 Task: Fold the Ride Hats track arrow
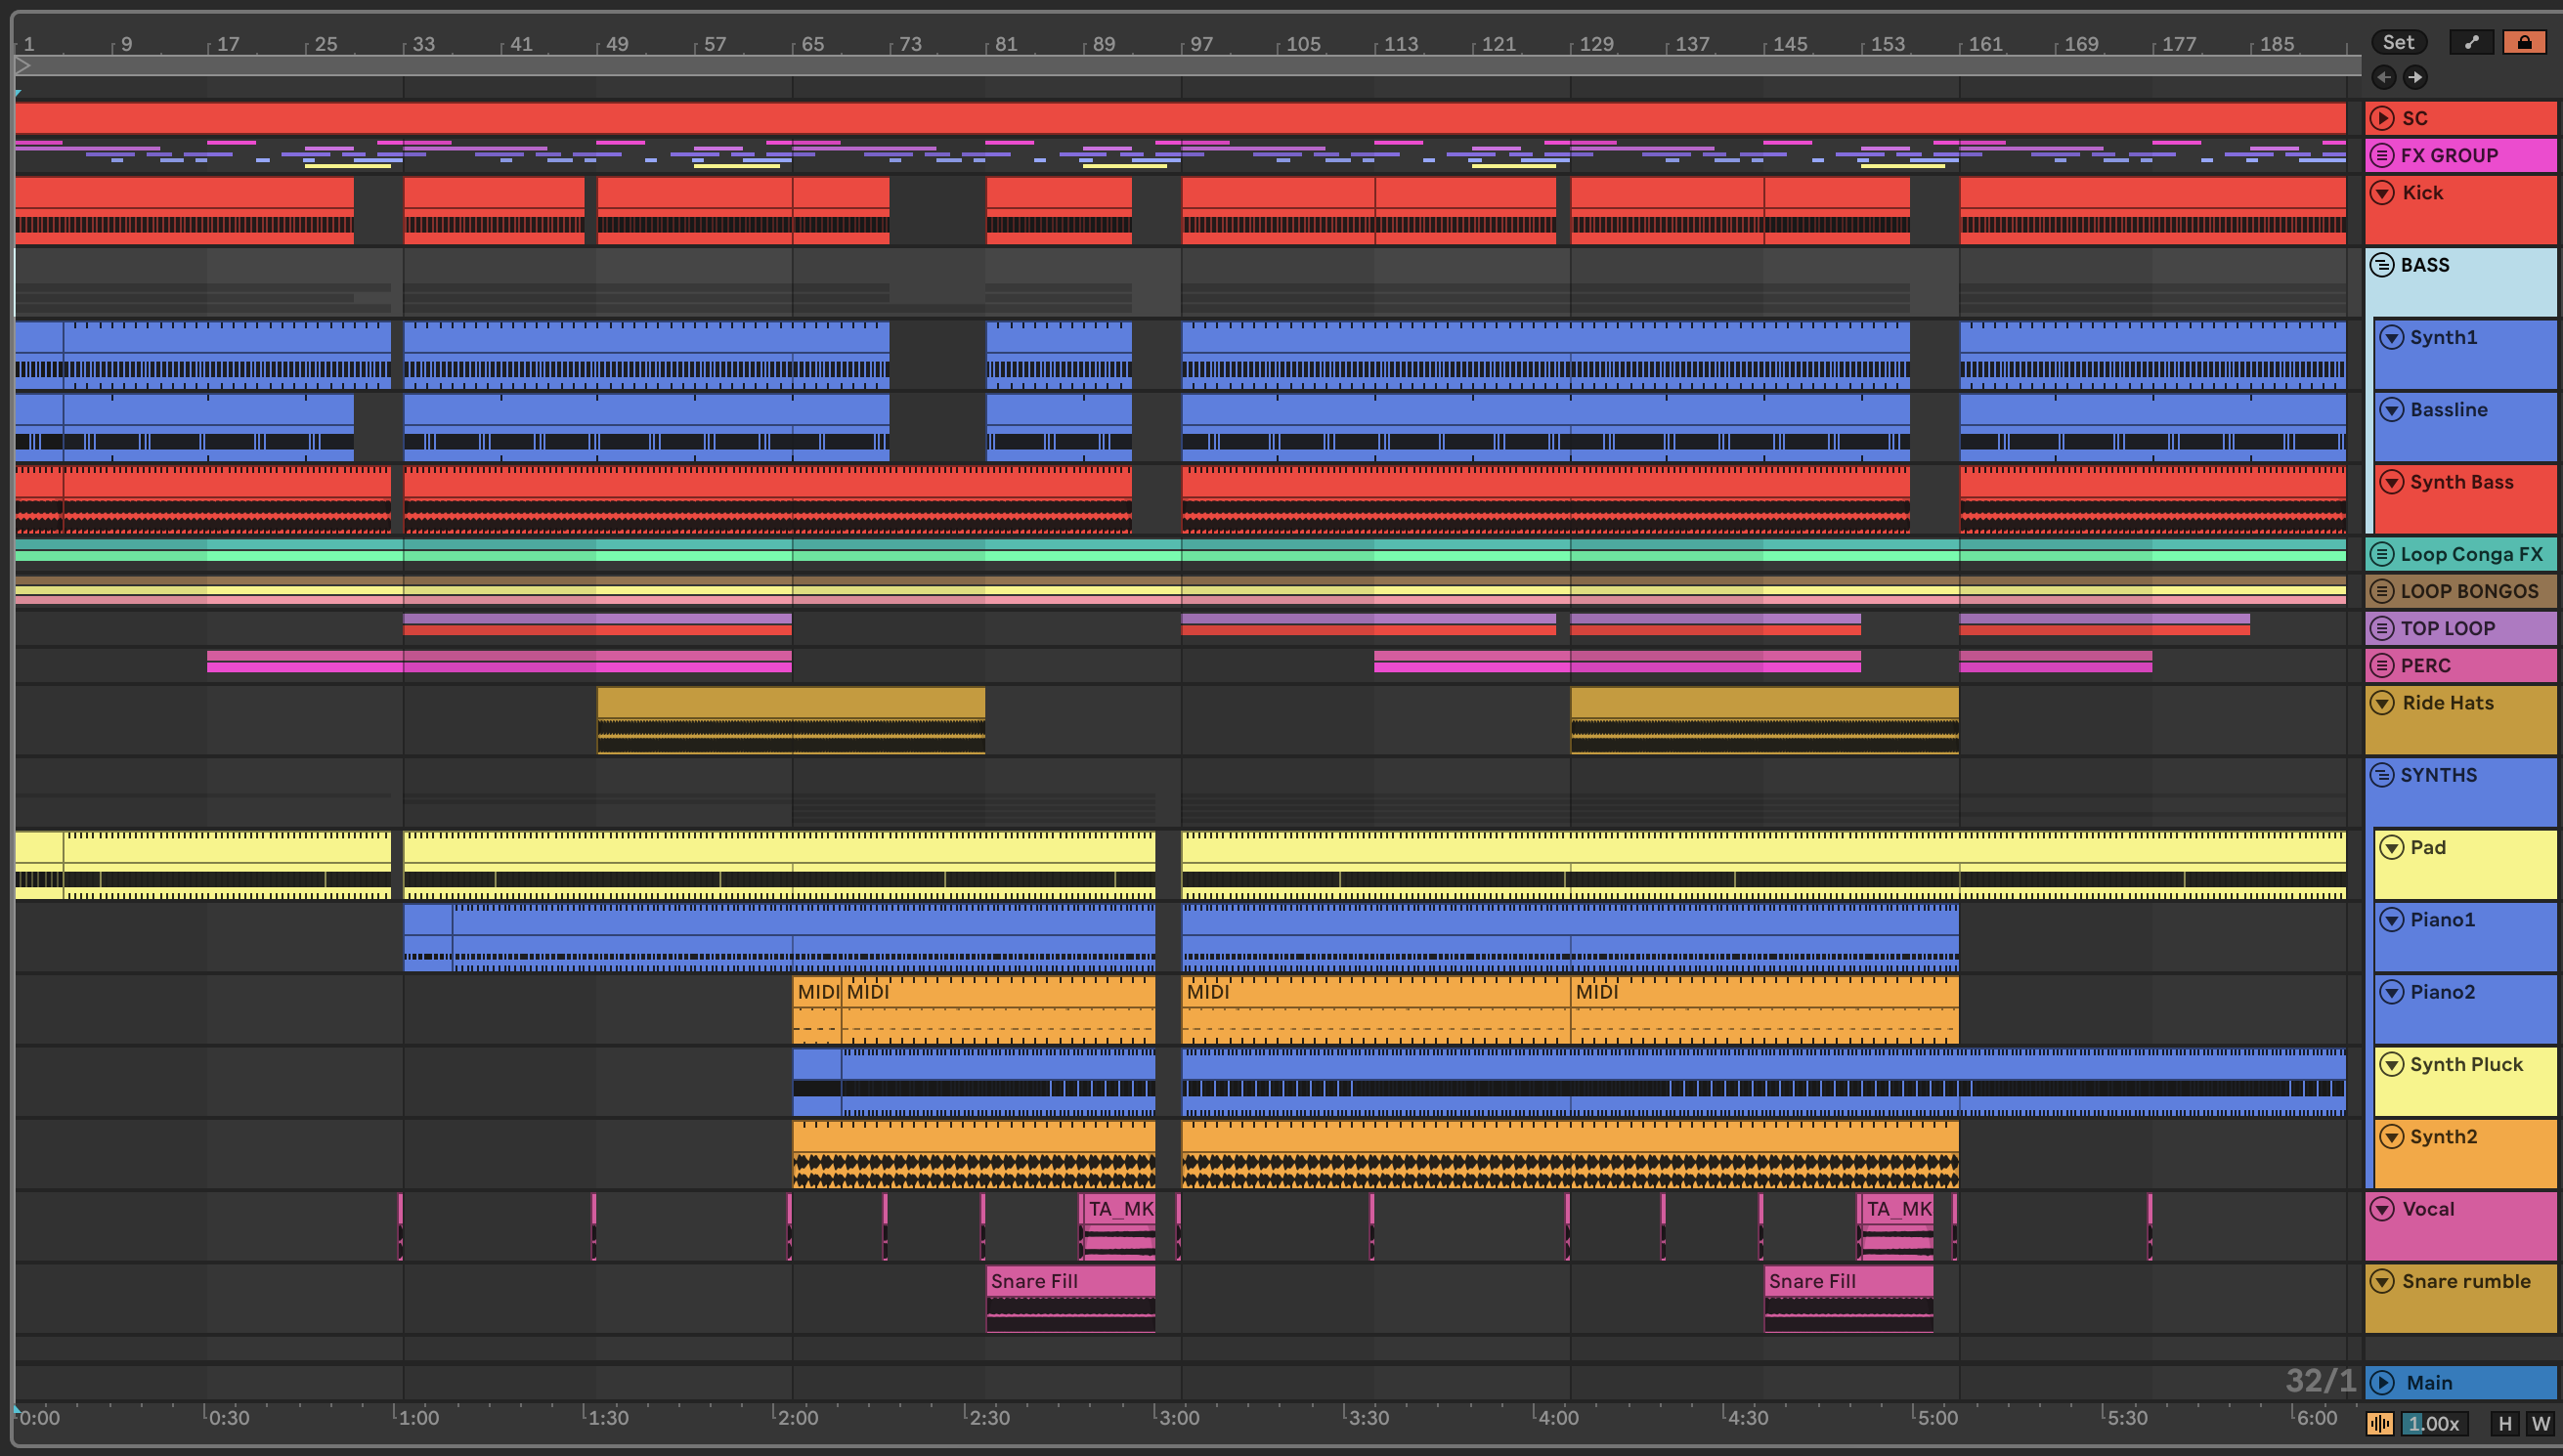coord(2382,702)
